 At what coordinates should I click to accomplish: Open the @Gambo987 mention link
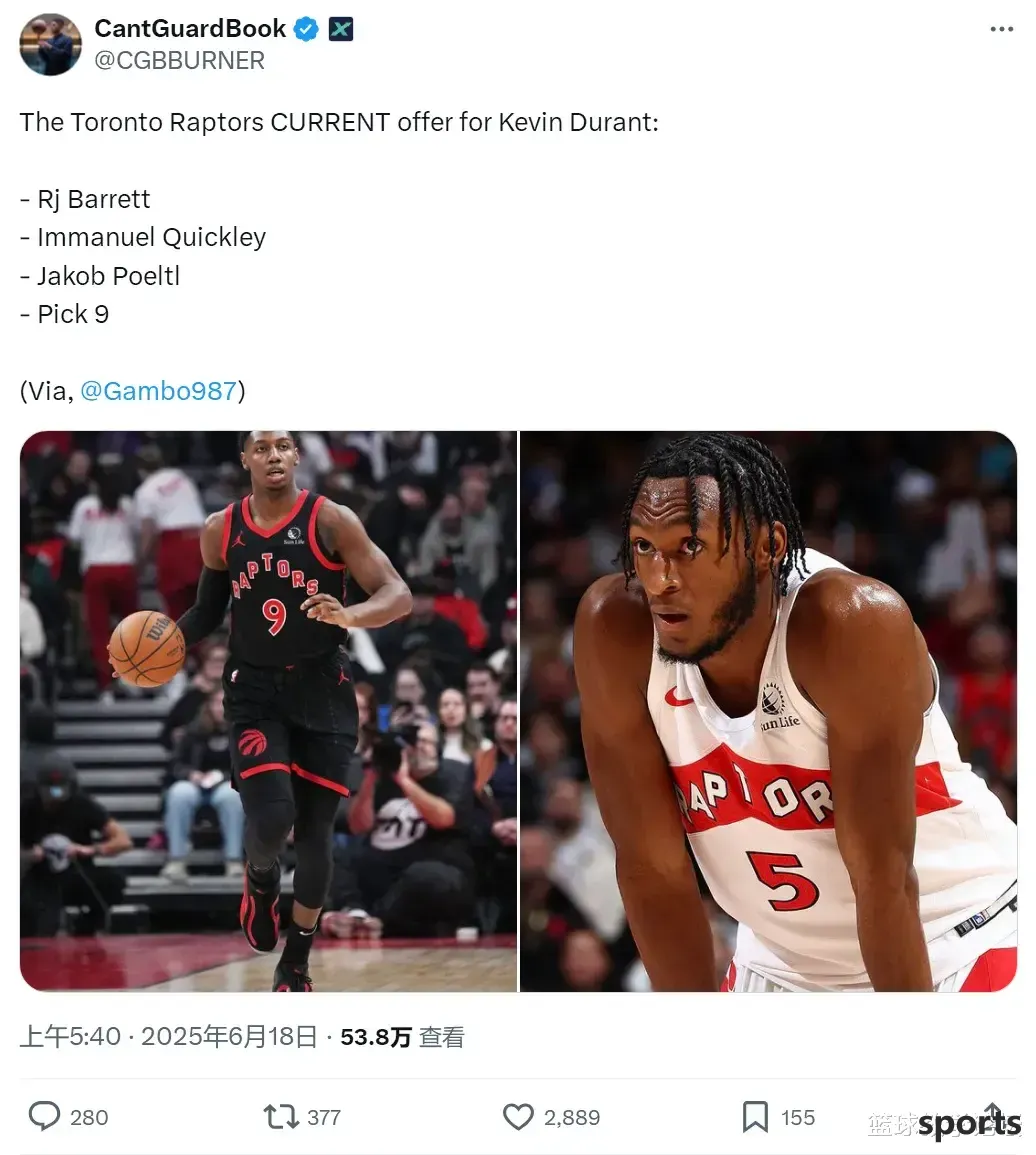pos(158,391)
